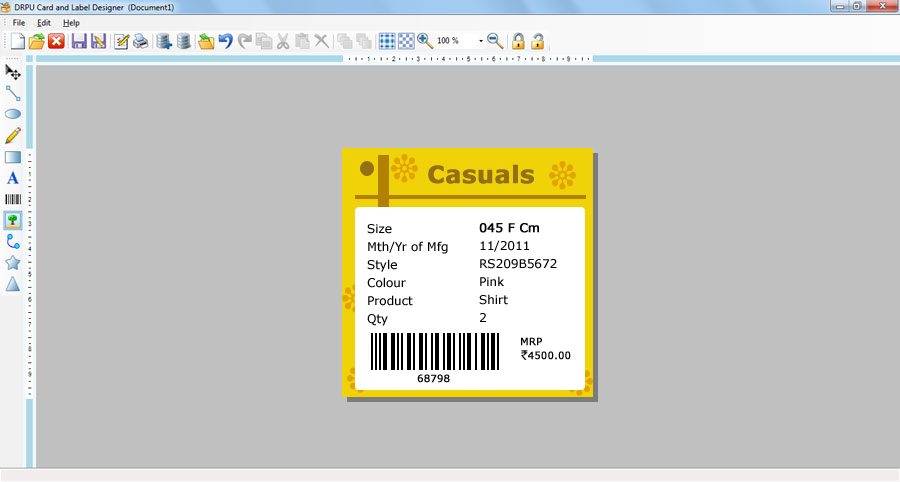Delete selection using the gray X icon
This screenshot has width=900, height=482.
321,41
